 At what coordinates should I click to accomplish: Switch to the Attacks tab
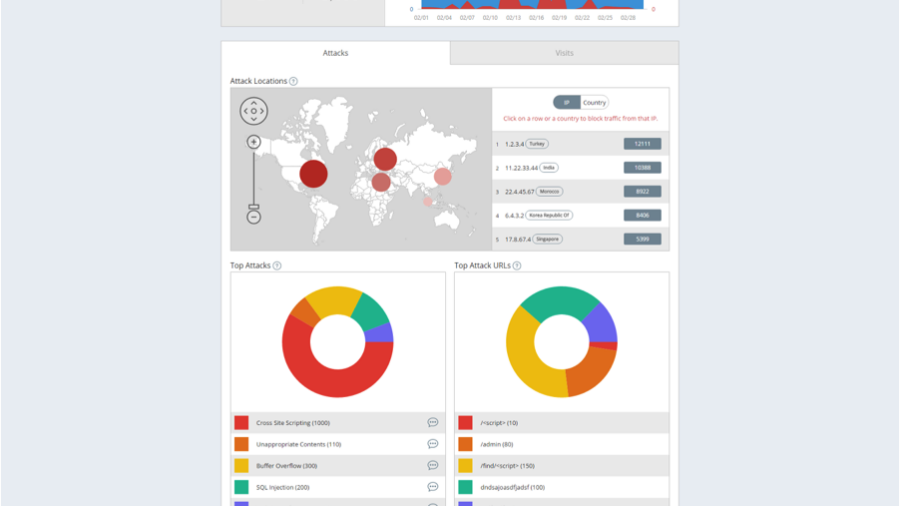point(335,53)
